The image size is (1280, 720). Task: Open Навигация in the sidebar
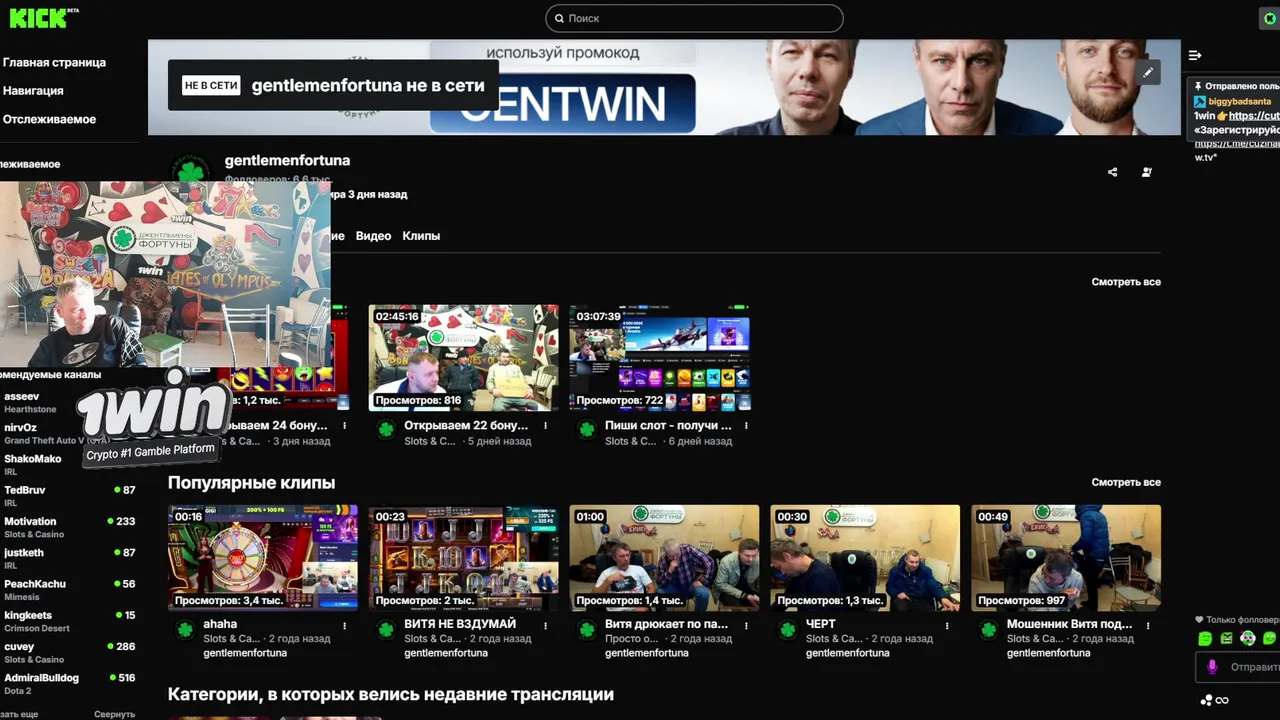(33, 90)
